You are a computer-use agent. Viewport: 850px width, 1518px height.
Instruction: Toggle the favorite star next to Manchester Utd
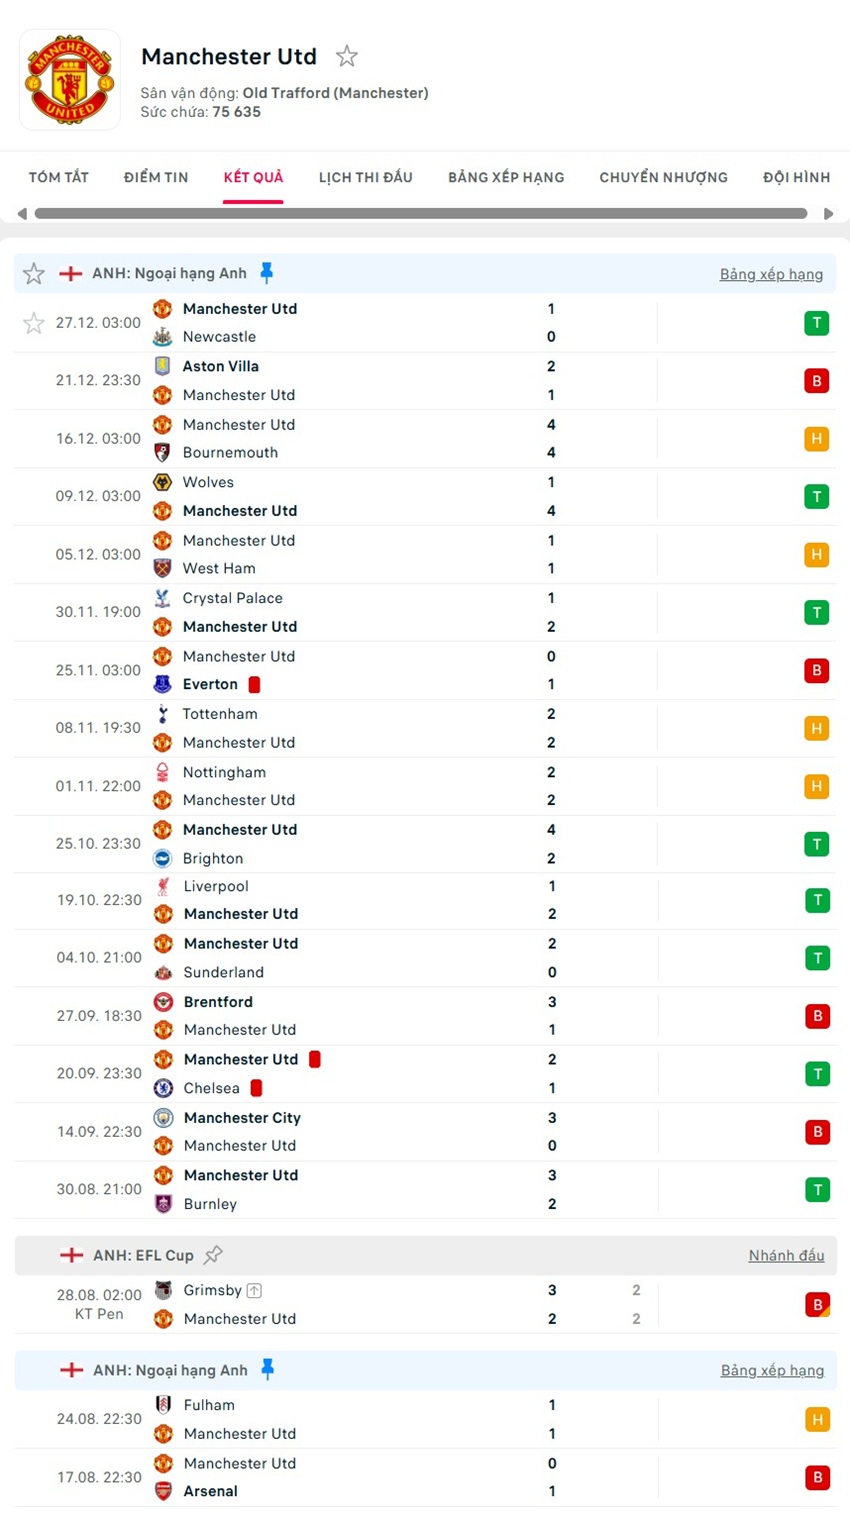tap(346, 57)
